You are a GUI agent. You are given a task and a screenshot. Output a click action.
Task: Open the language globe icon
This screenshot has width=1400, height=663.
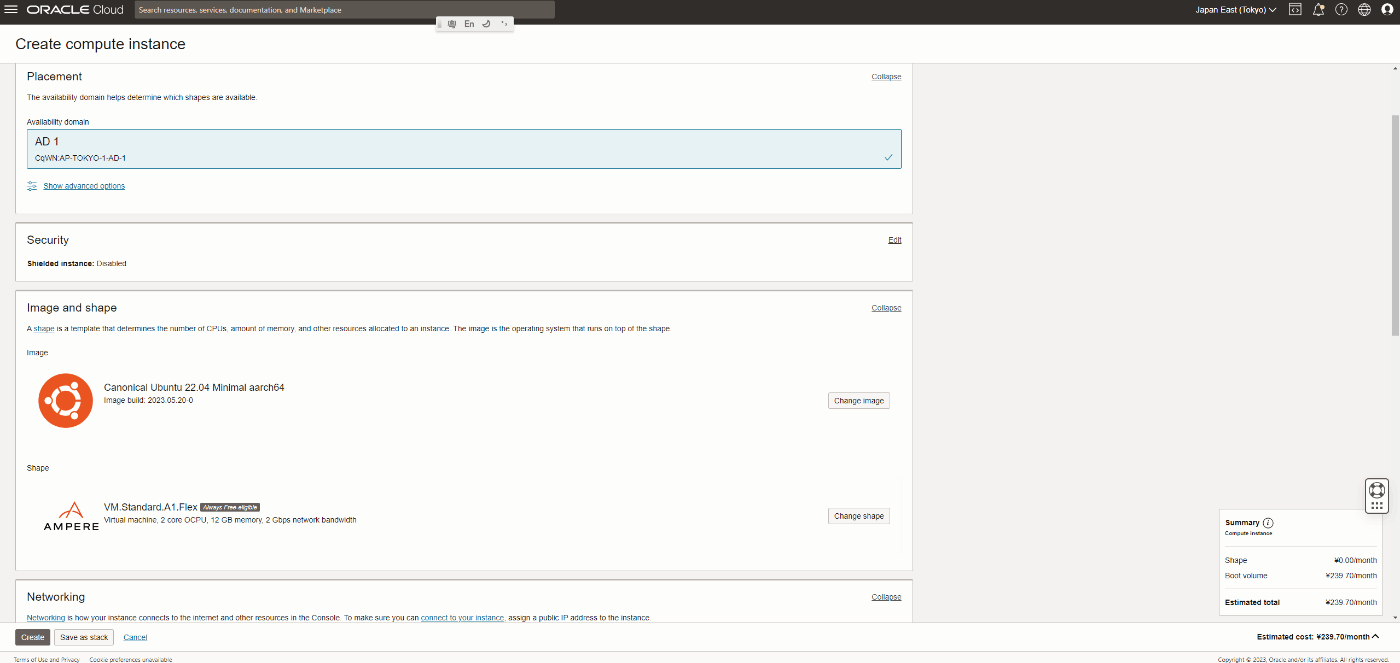[x=1364, y=9]
